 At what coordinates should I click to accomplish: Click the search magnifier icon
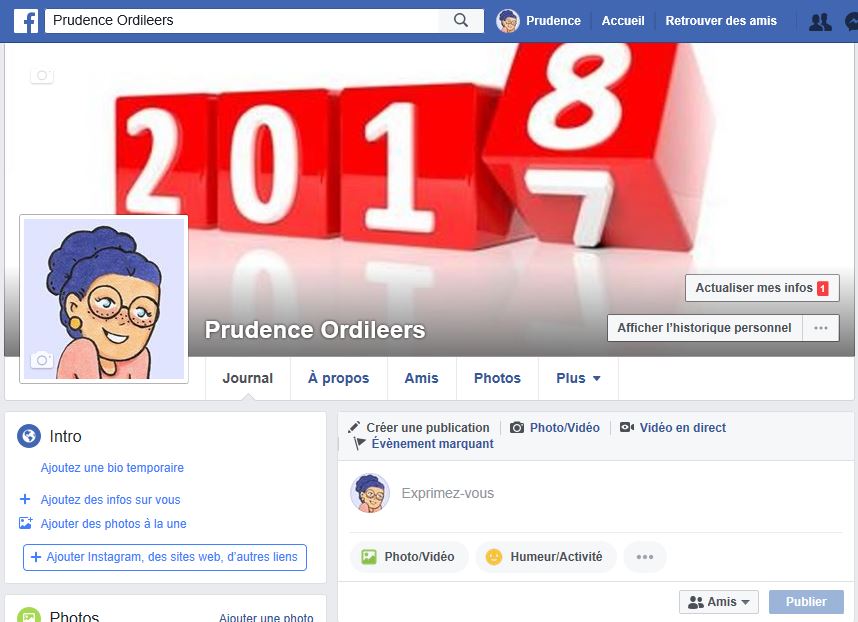pos(461,20)
